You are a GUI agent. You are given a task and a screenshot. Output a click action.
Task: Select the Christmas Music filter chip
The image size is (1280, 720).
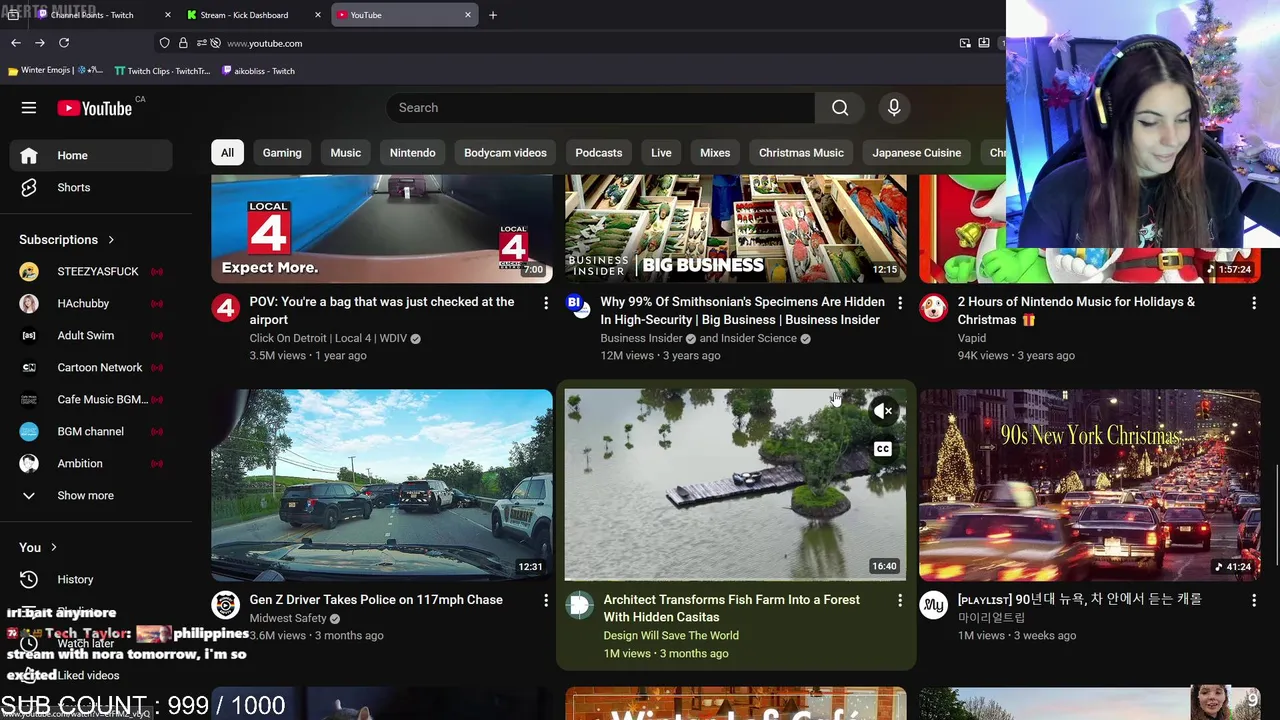click(x=801, y=153)
